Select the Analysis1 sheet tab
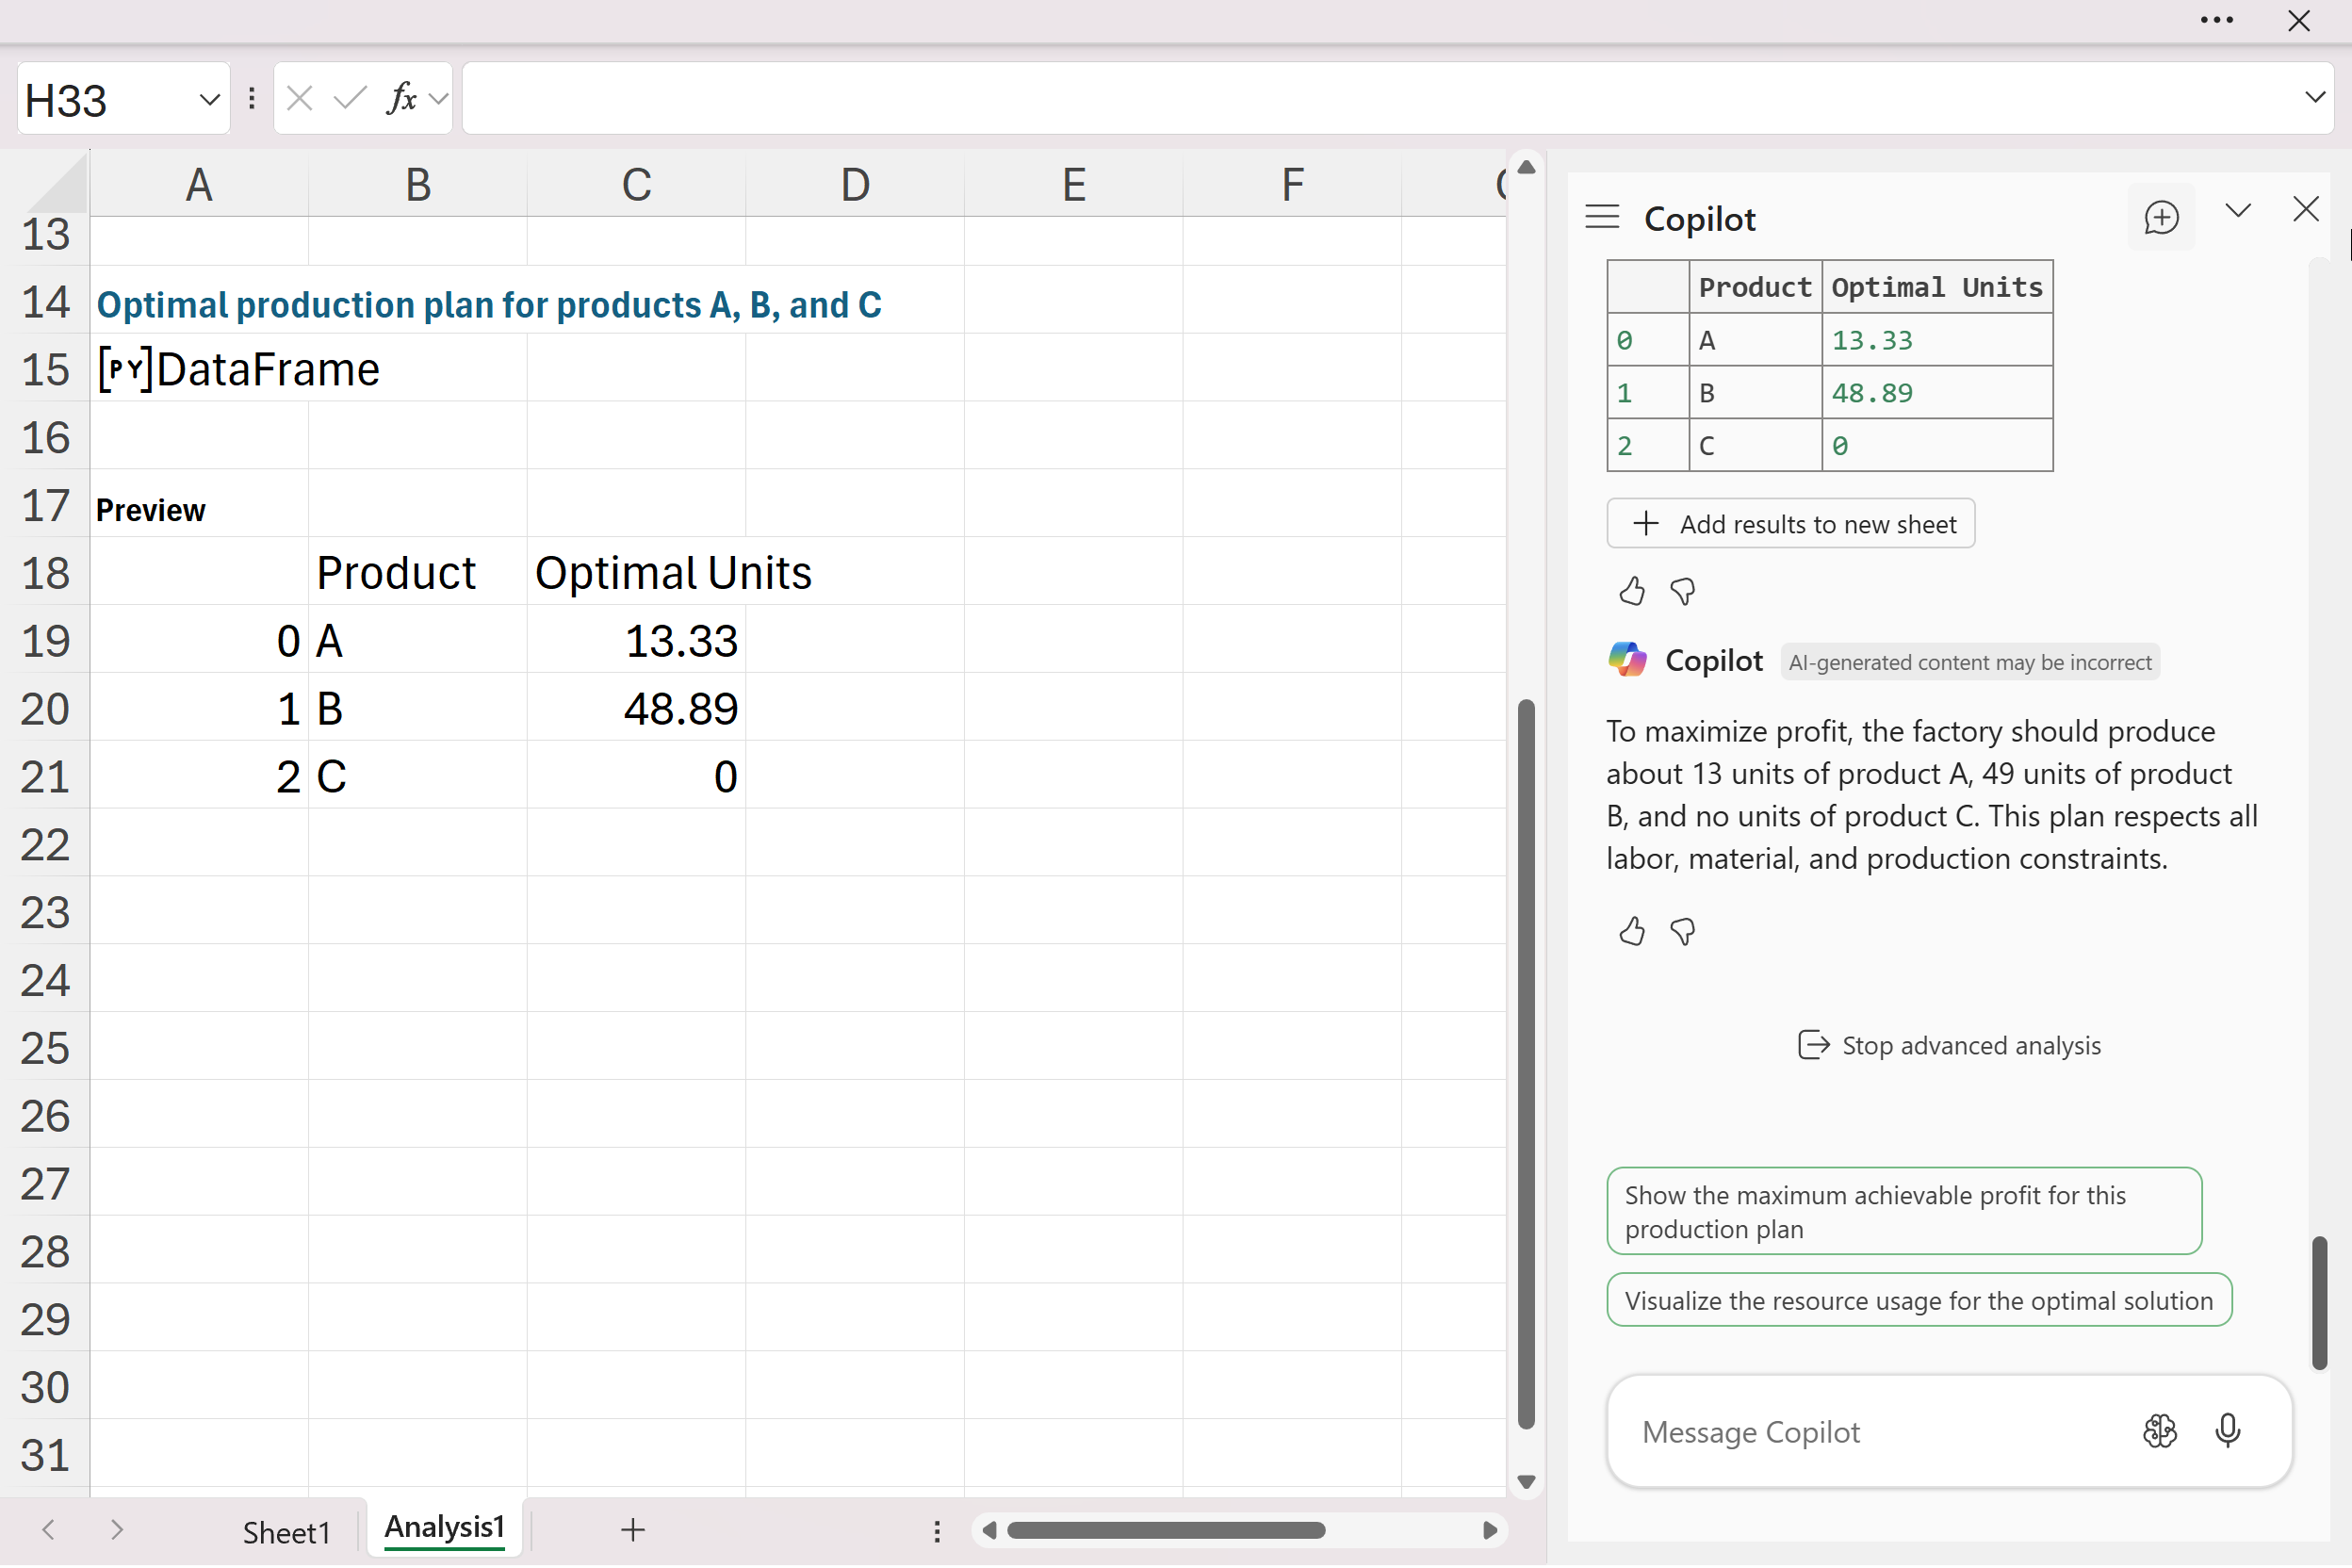This screenshot has height=1568, width=2352. pos(444,1527)
